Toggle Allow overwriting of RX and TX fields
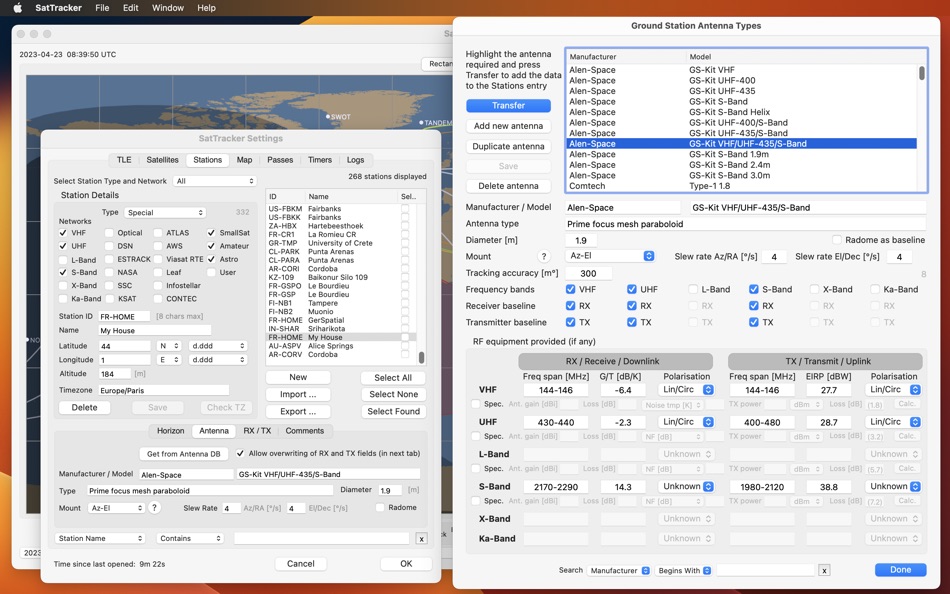The image size is (950, 594). tap(240, 453)
